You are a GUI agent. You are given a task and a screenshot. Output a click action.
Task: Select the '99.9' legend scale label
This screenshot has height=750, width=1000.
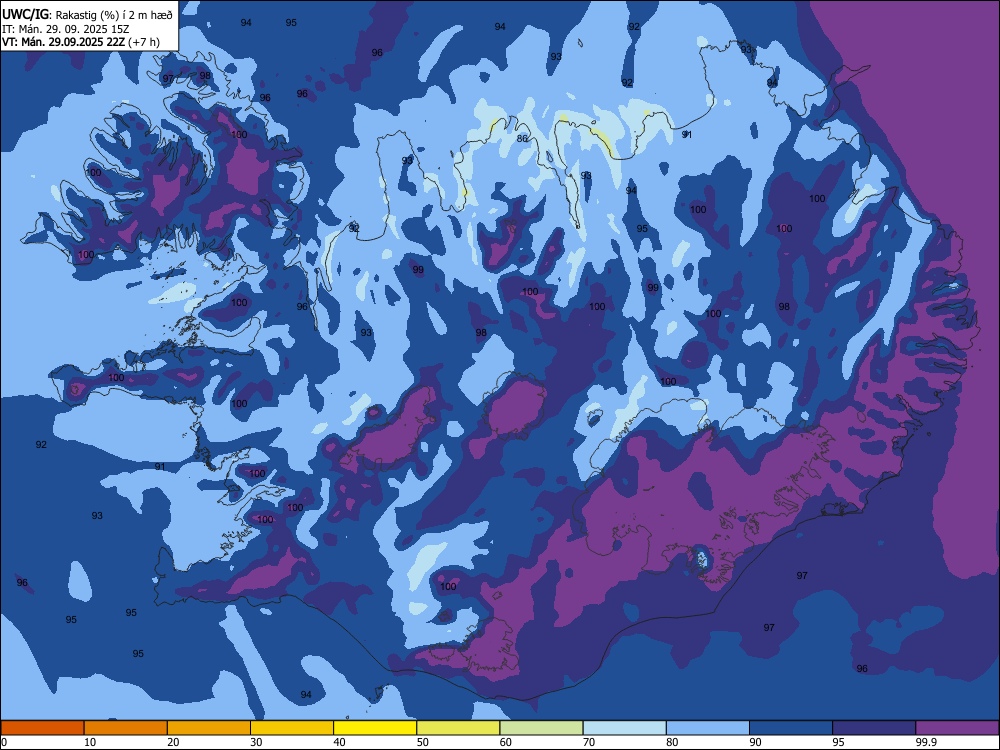point(925,742)
